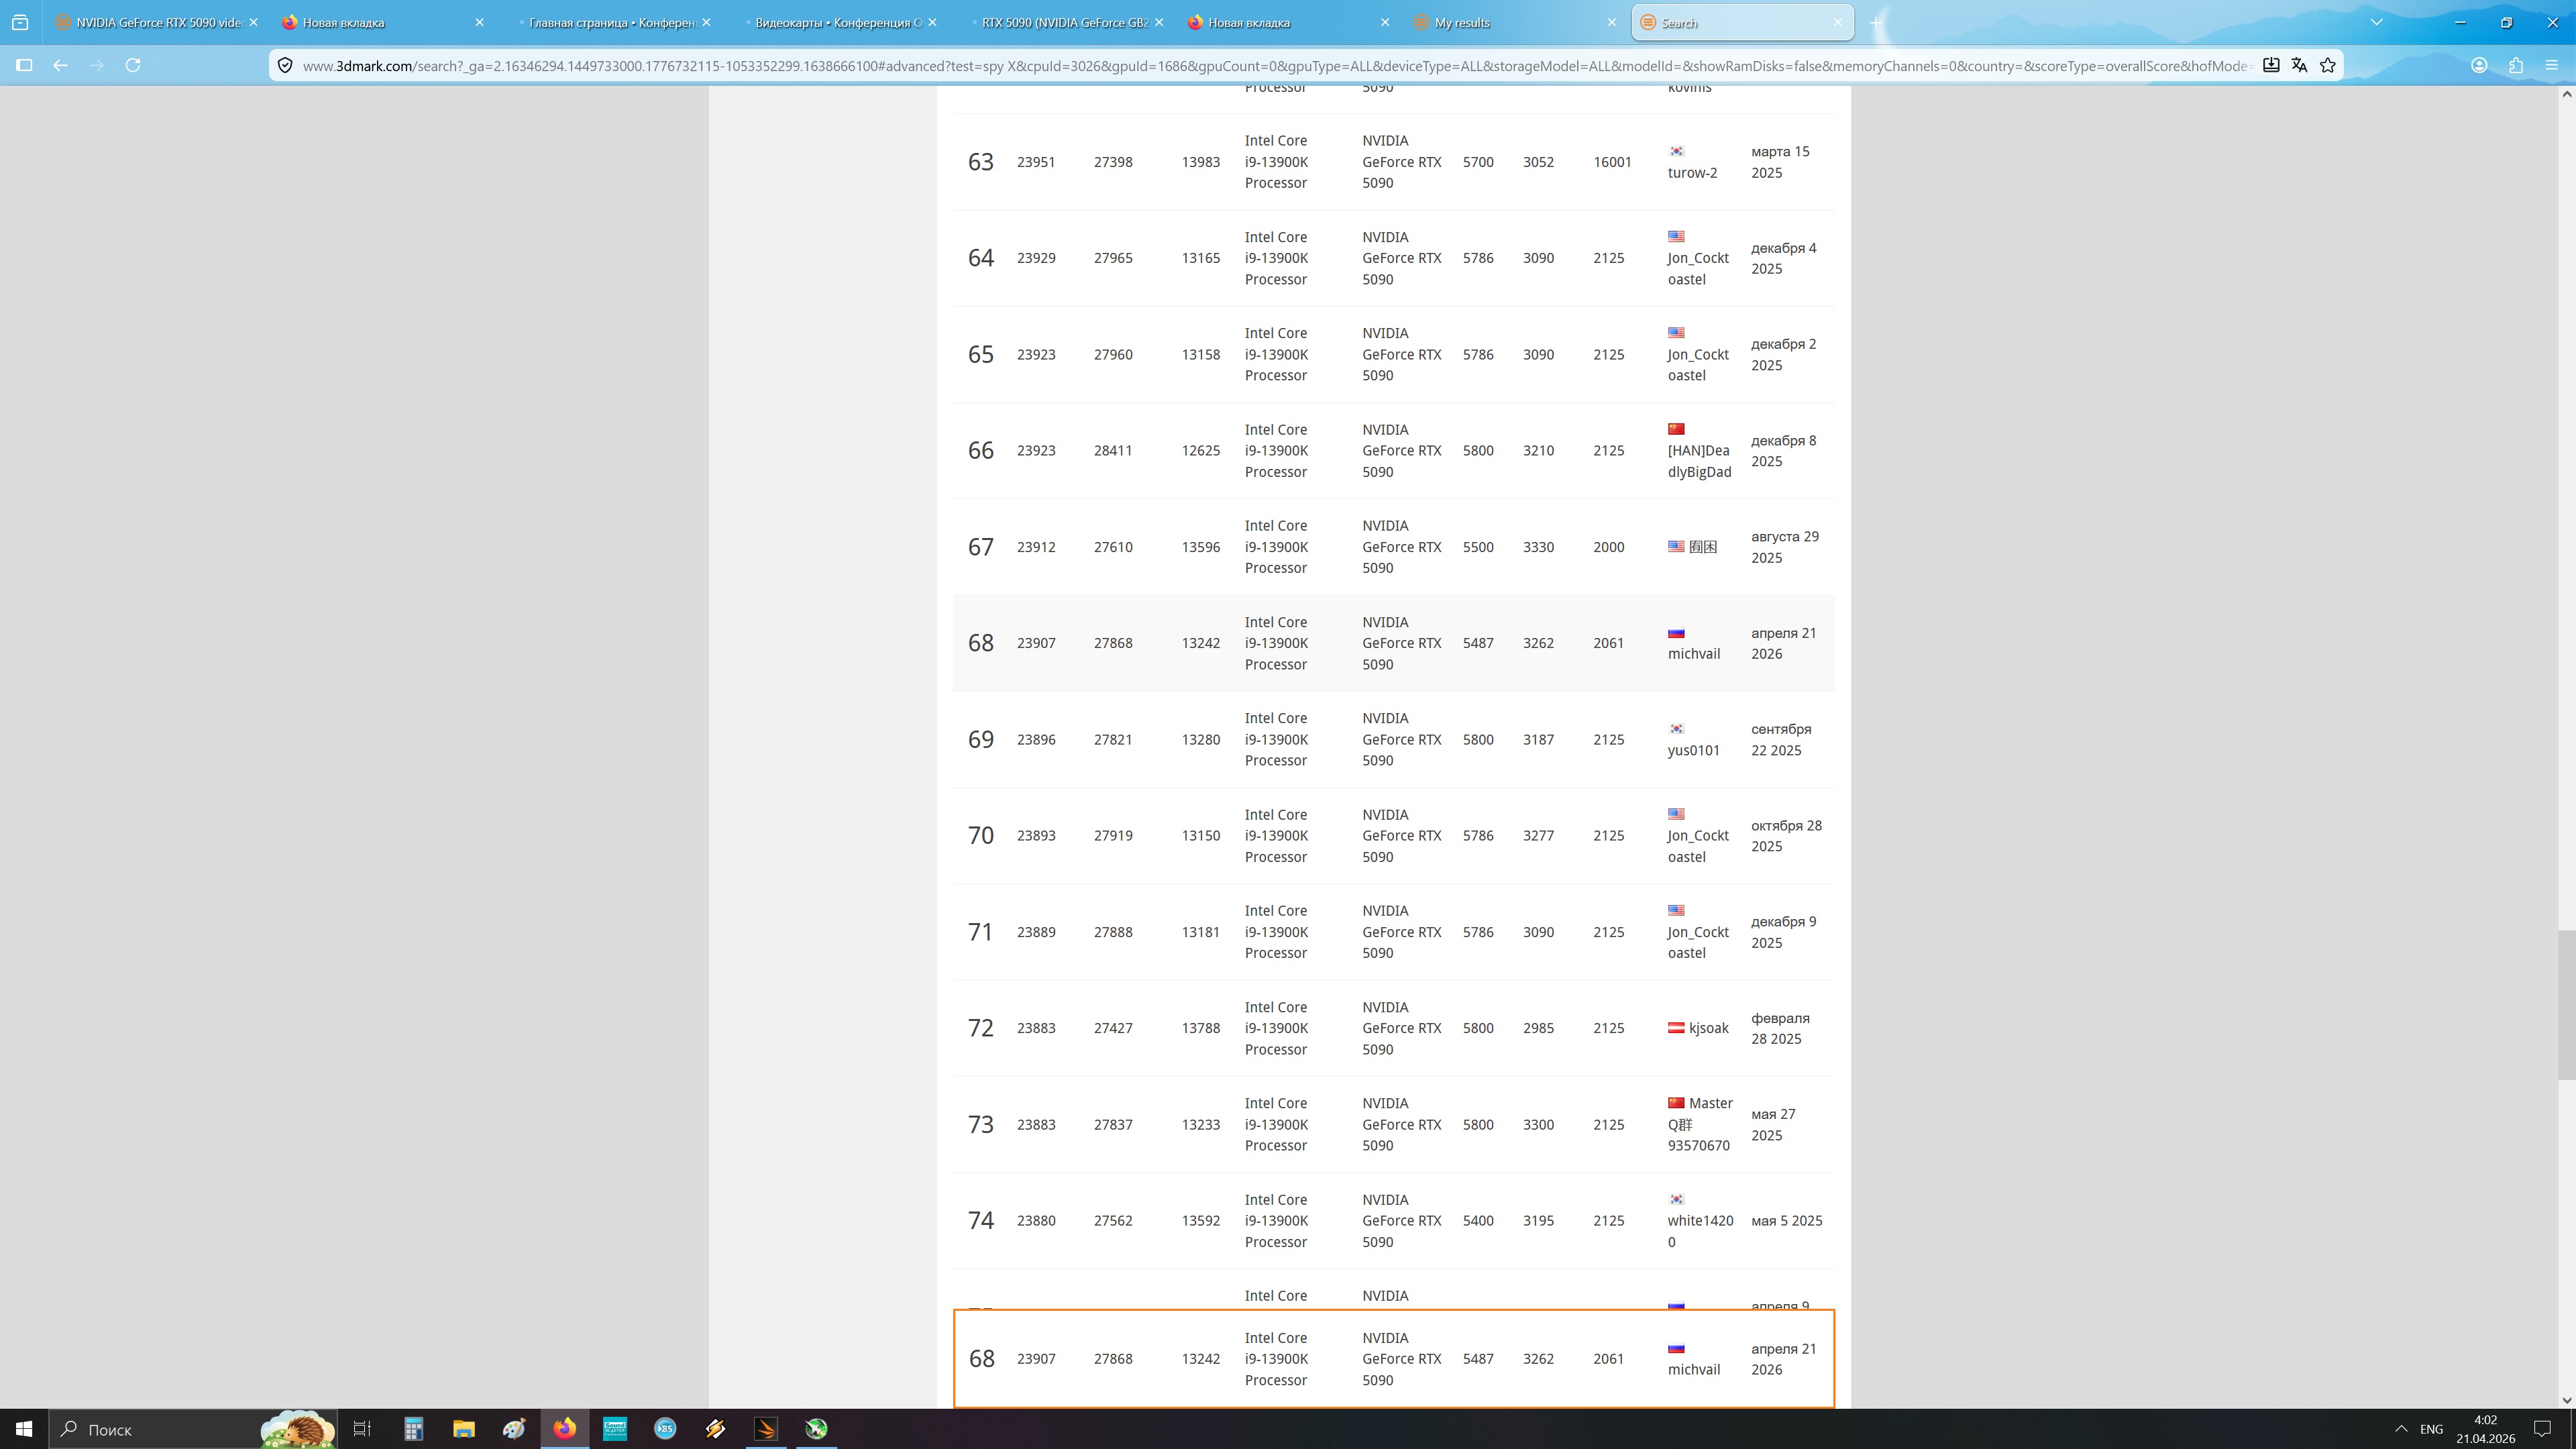Click the browser reload page icon
Viewport: 2576px width, 1449px height.
tap(133, 65)
